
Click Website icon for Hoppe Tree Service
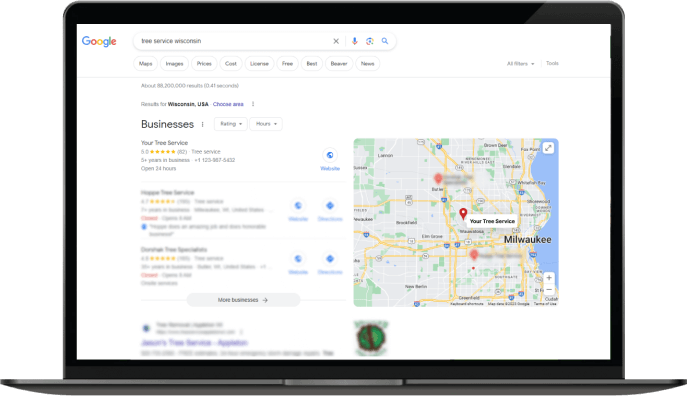point(298,205)
